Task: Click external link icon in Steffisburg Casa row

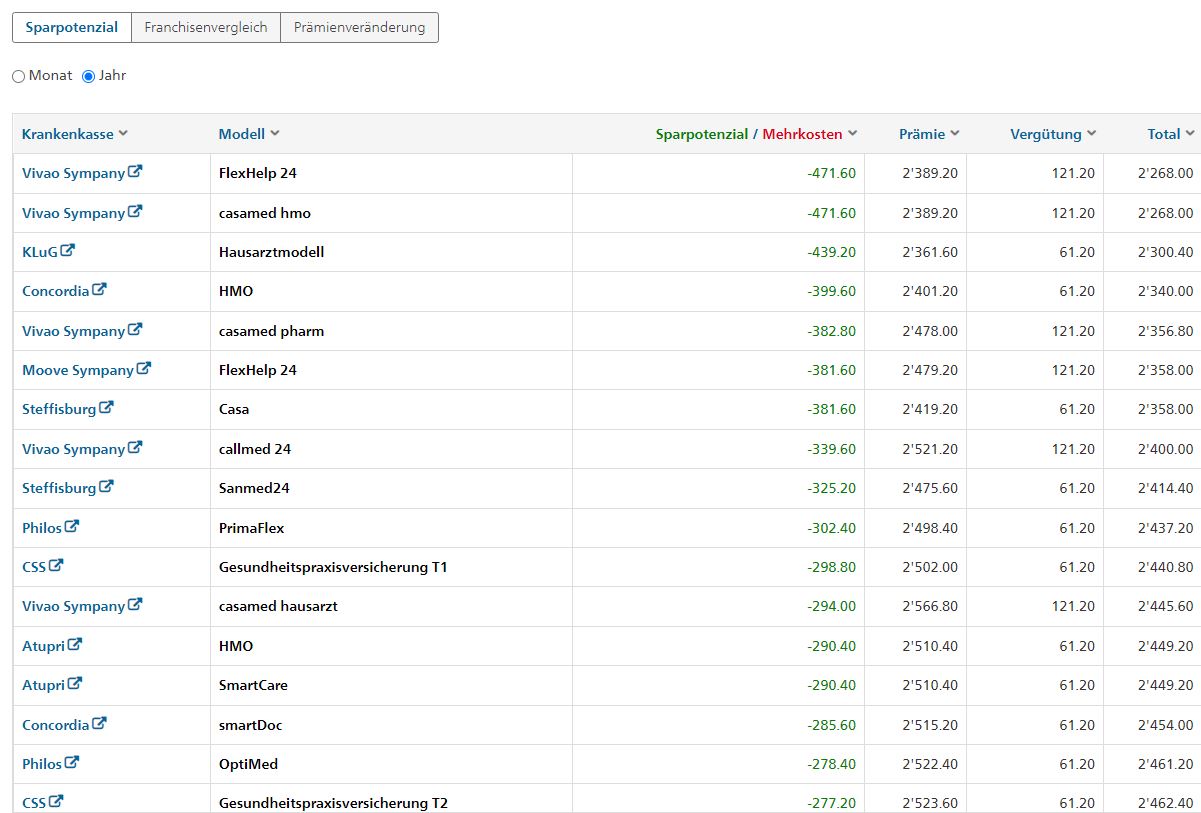Action: (x=107, y=408)
